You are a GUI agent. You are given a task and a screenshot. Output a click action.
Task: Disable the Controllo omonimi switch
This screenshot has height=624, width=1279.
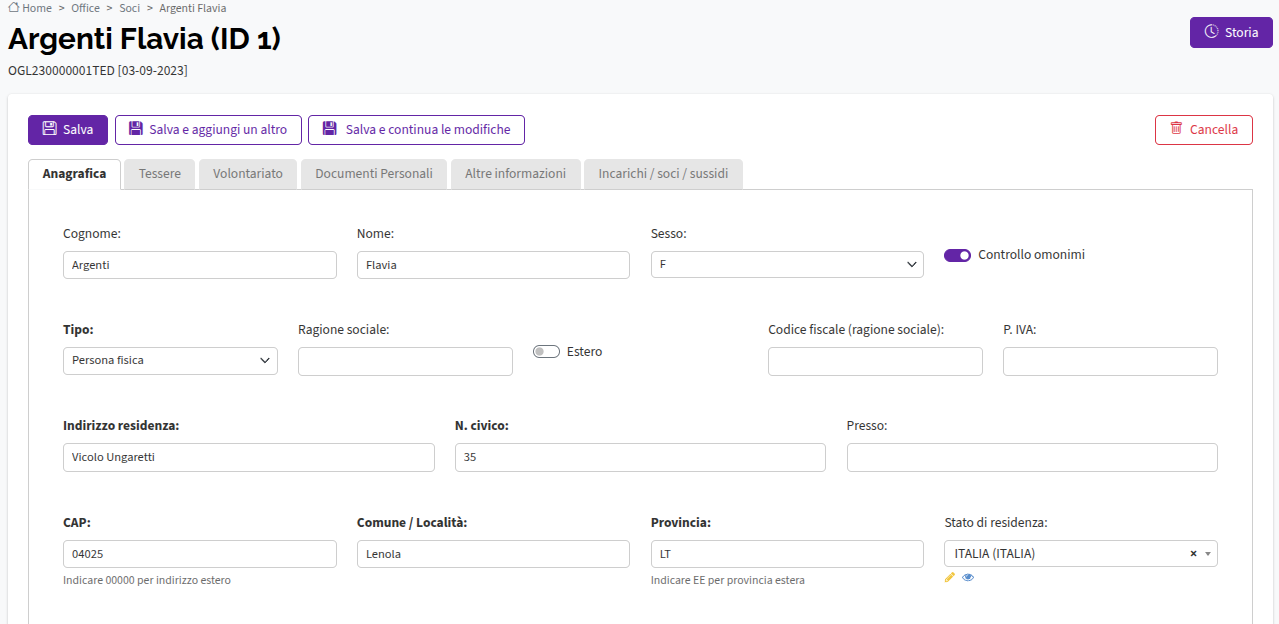pyautogui.click(x=957, y=255)
